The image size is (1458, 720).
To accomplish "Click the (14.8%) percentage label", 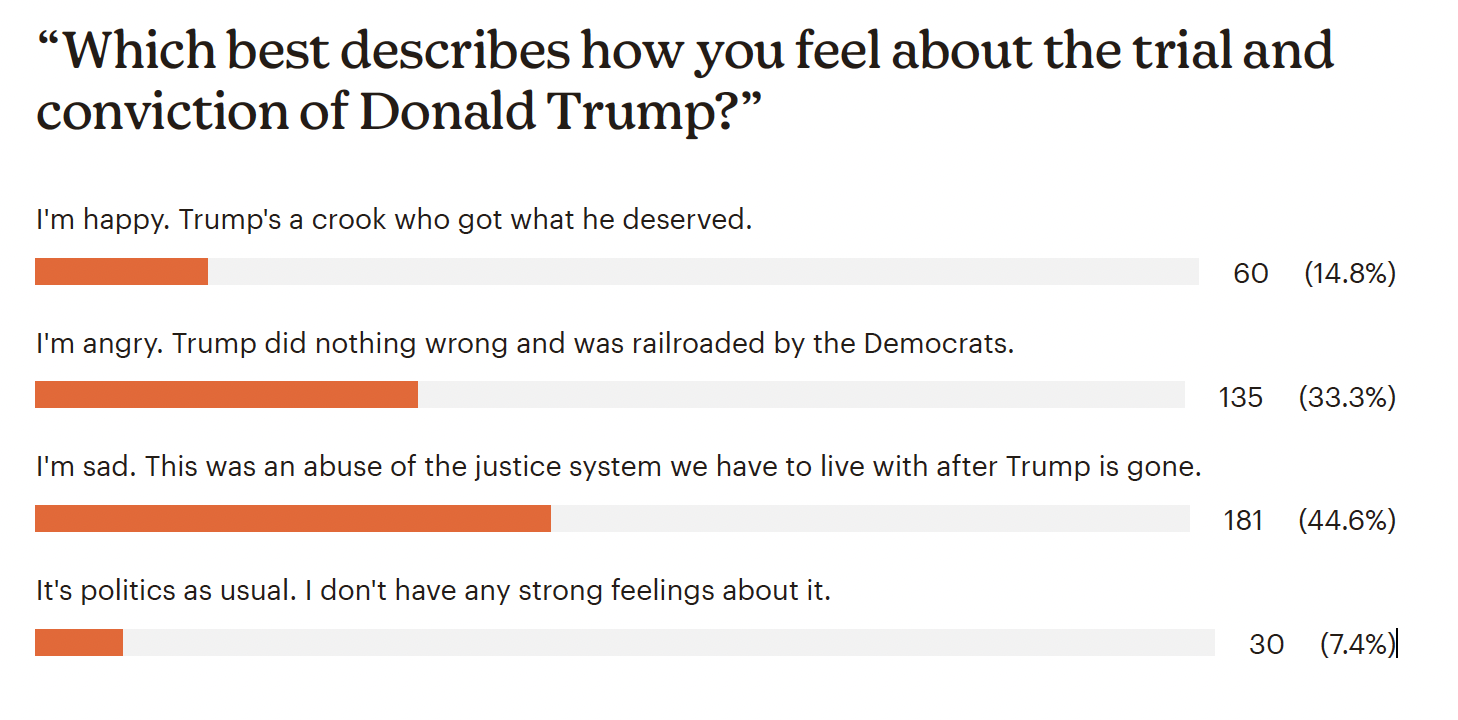I will 1349,273.
